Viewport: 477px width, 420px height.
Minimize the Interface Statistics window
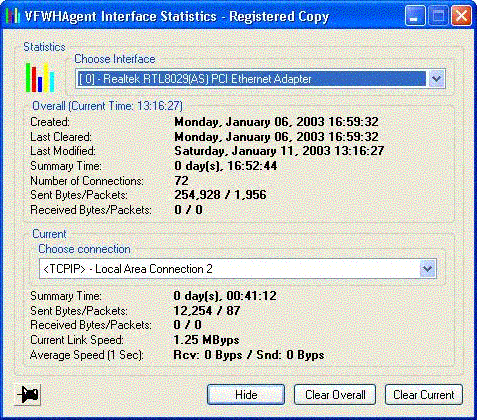tap(415, 16)
